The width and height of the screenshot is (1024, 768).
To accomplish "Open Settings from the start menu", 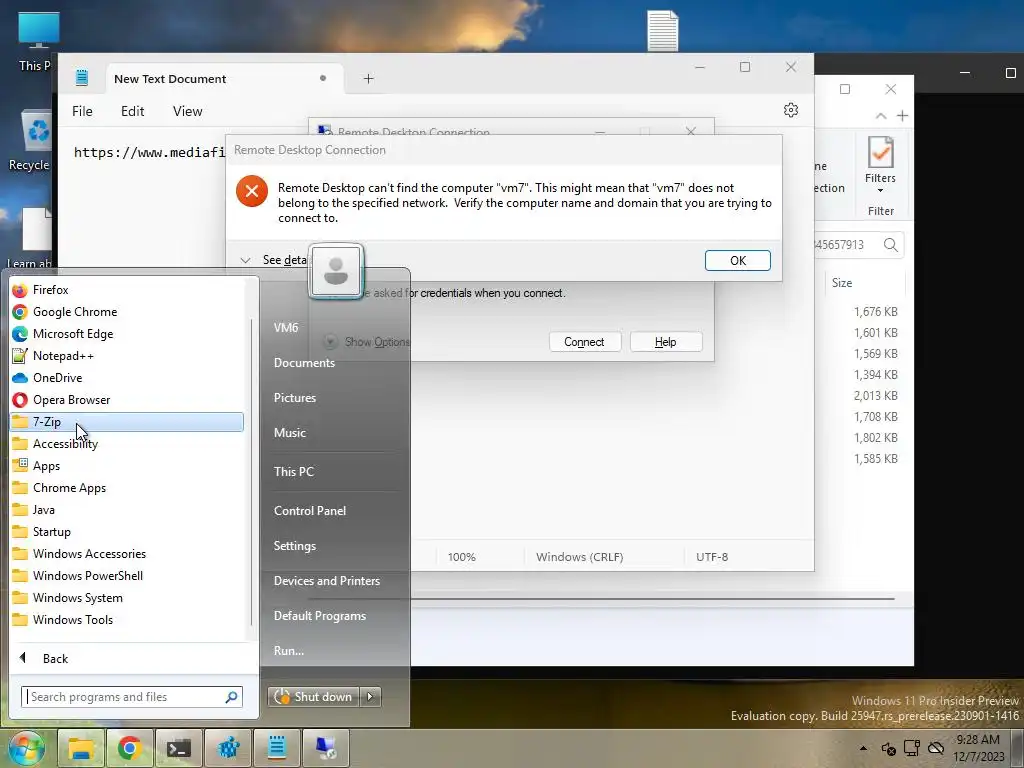I will (295, 546).
